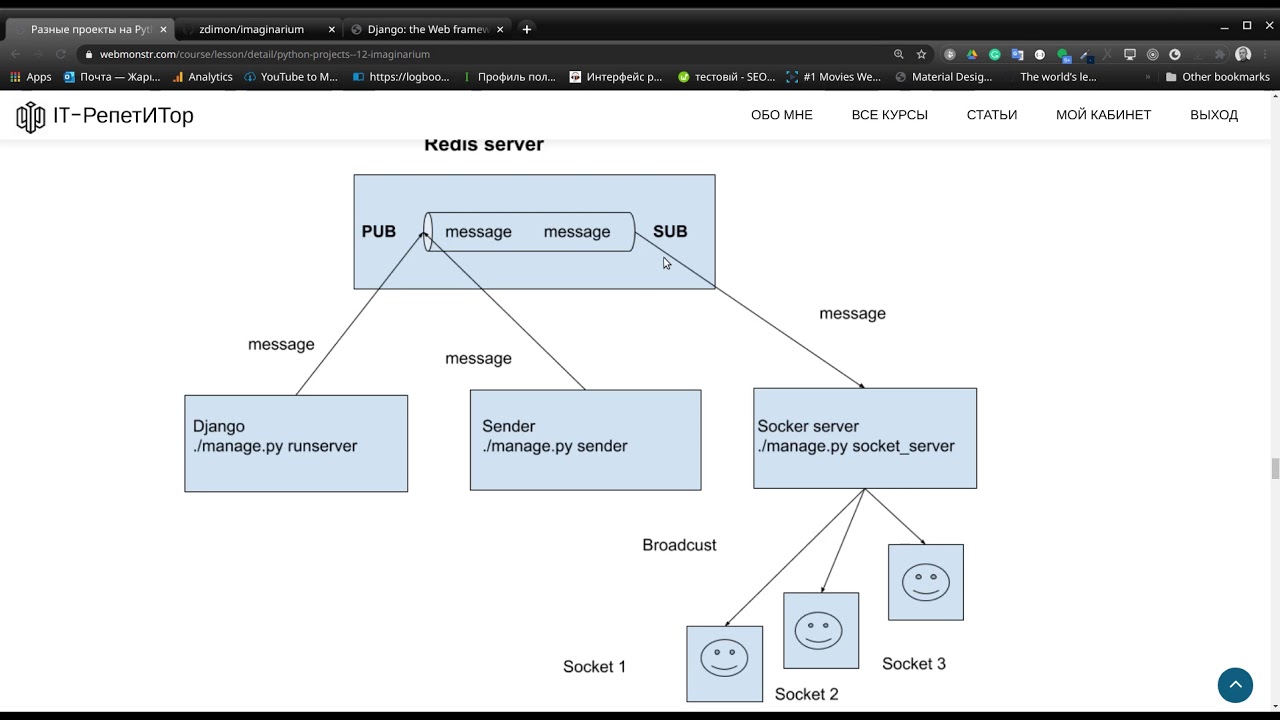The height and width of the screenshot is (720, 1280).
Task: Click the first gray extension icon
Action: click(x=950, y=54)
